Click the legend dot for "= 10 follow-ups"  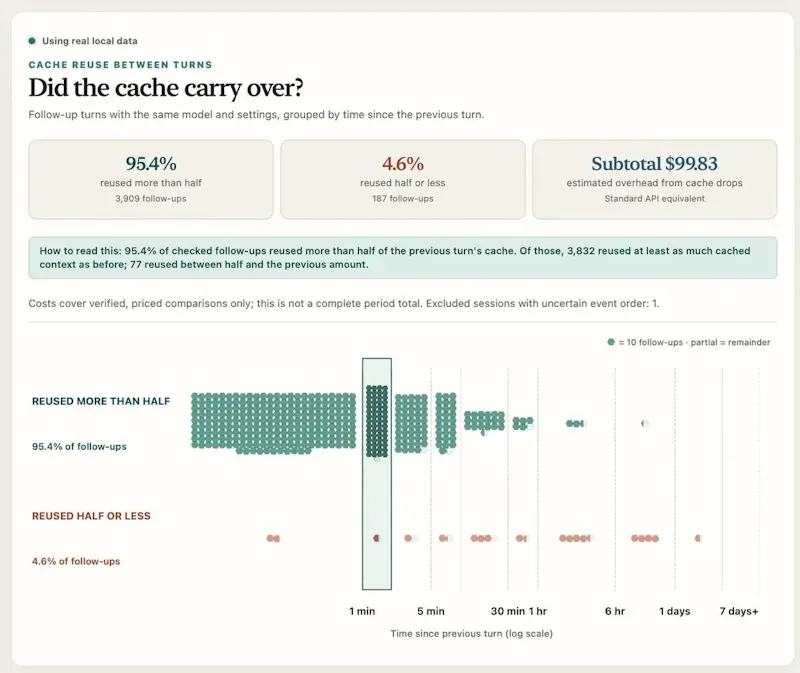point(611,342)
